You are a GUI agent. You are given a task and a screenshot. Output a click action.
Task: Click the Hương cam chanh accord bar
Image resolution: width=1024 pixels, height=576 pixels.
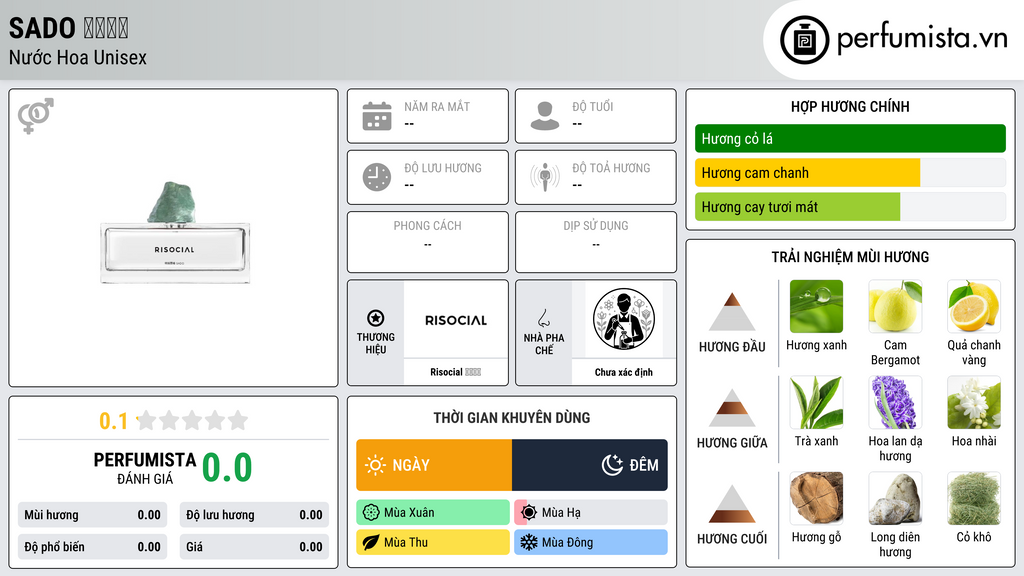coord(850,172)
